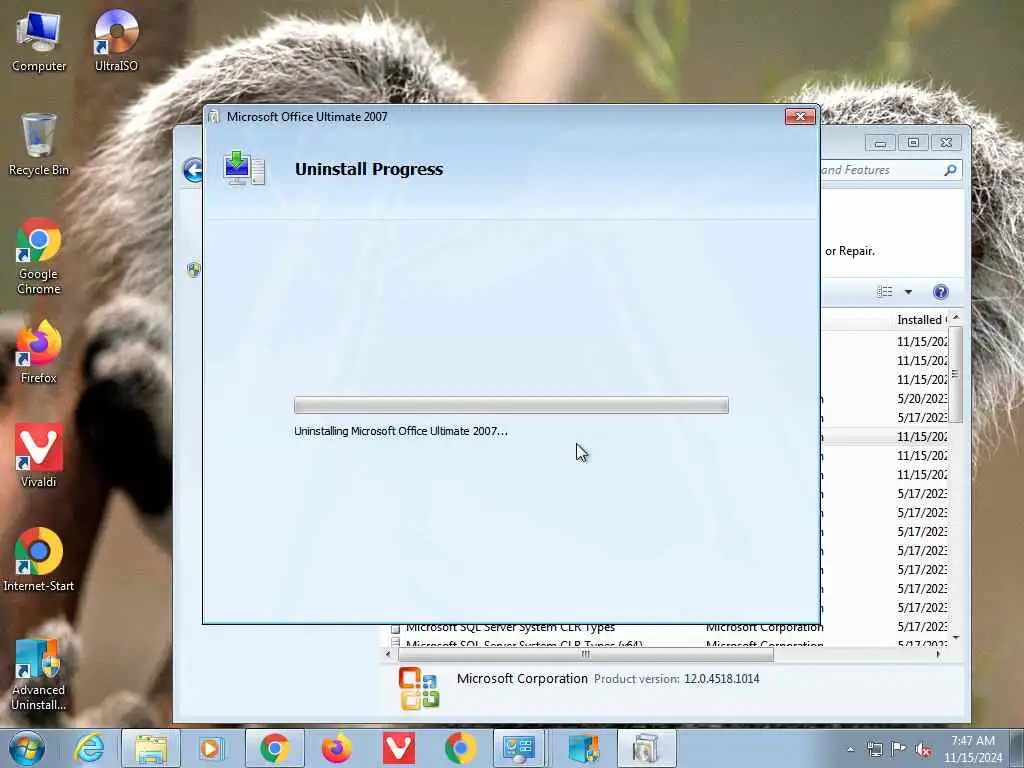This screenshot has height=768, width=1024.
Task: Open the Computer desktop icon
Action: tap(39, 41)
